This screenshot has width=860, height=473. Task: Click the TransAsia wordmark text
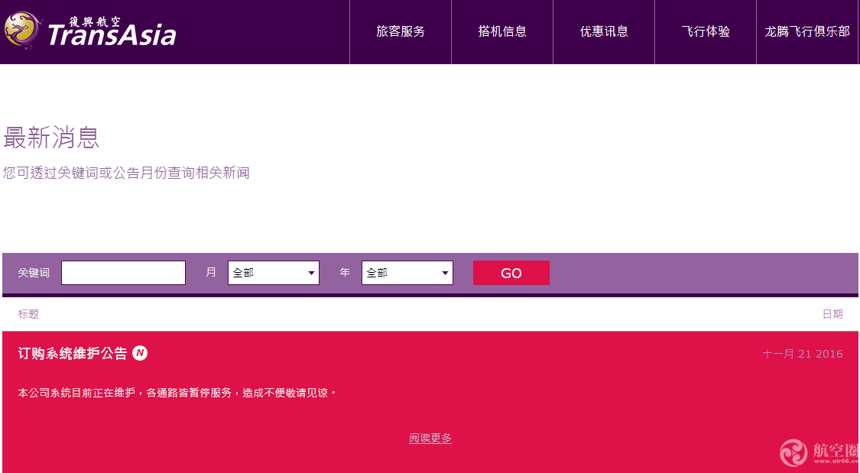click(x=111, y=36)
